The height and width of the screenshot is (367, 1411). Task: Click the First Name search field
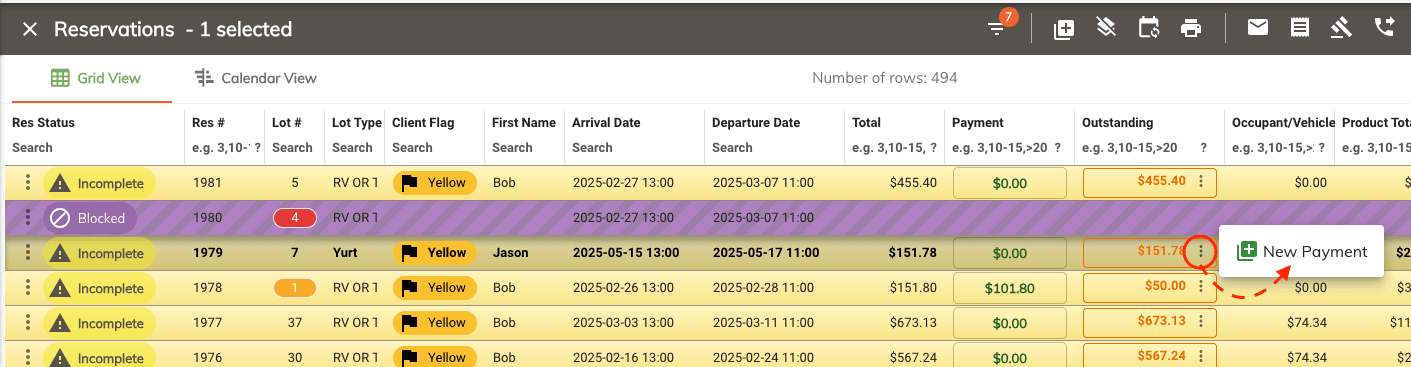[512, 147]
